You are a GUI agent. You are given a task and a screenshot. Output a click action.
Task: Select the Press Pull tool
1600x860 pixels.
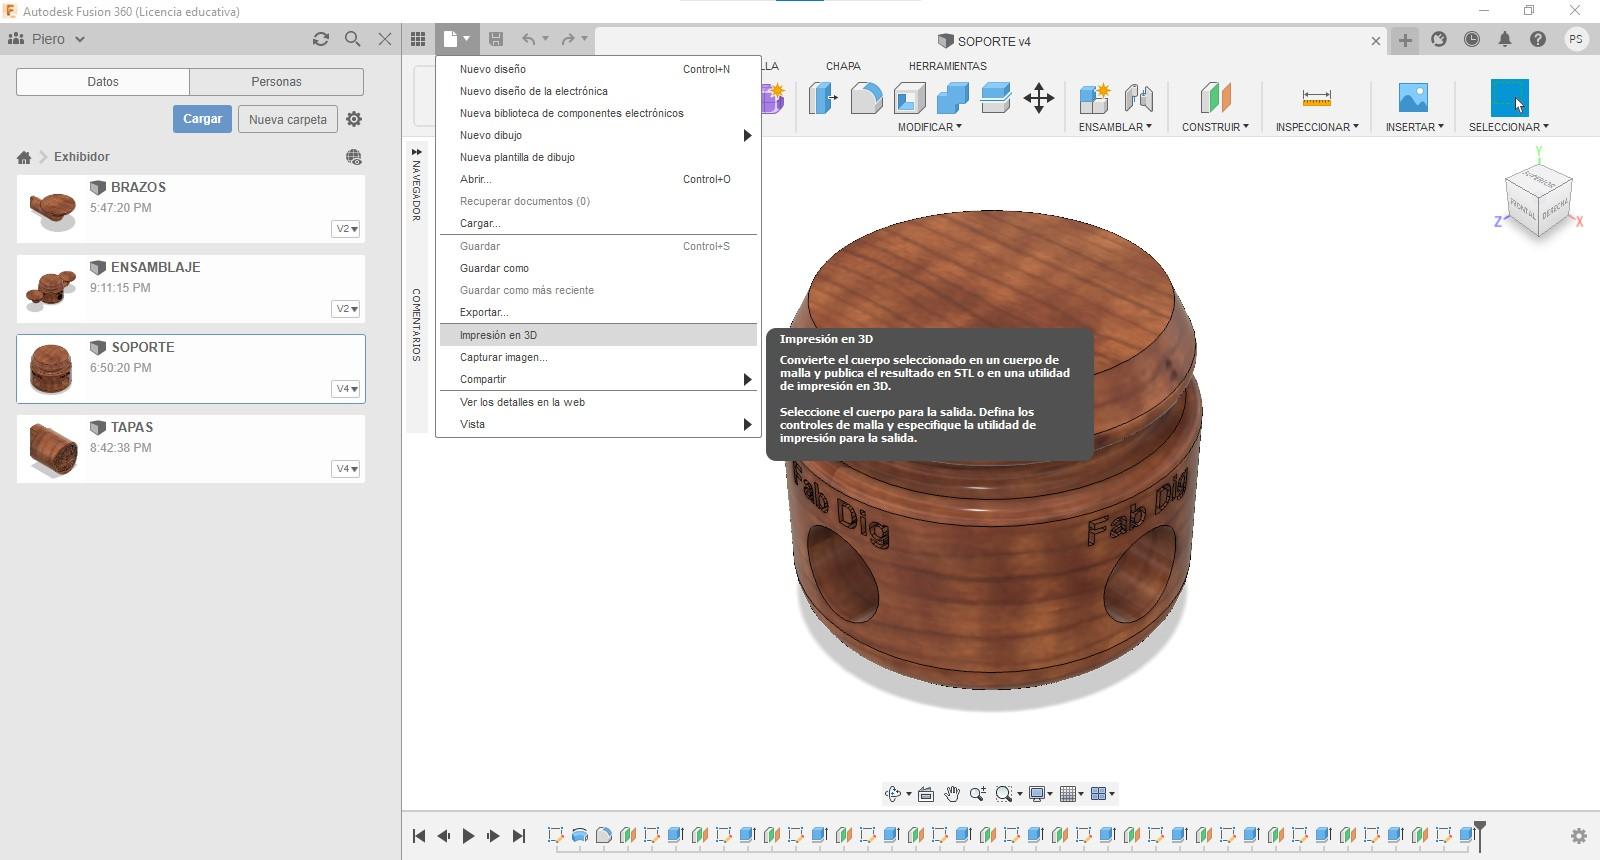(823, 98)
